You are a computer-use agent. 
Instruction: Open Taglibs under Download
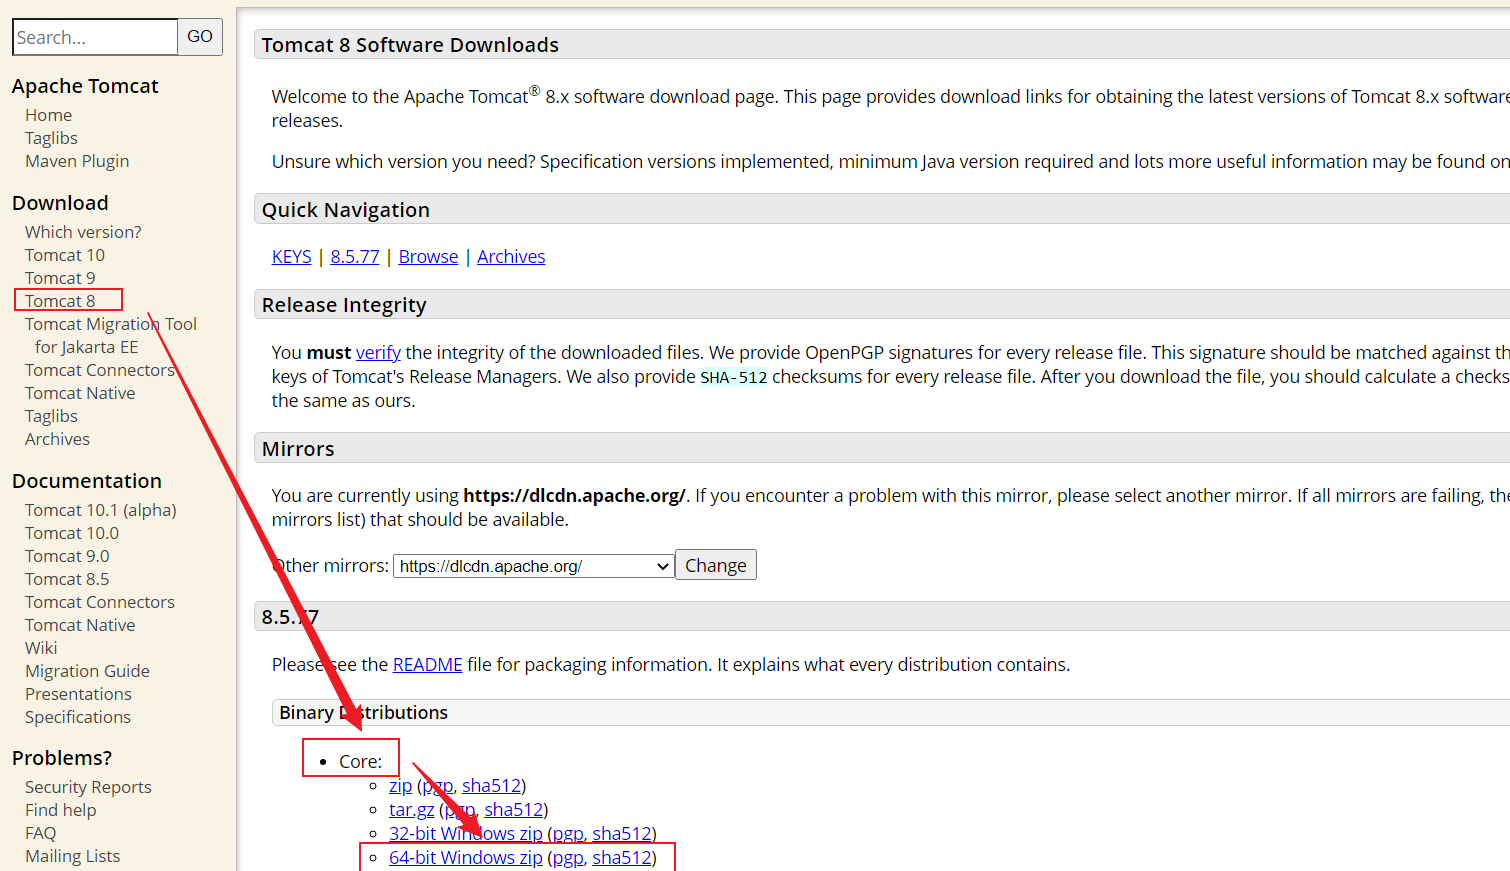tap(51, 416)
